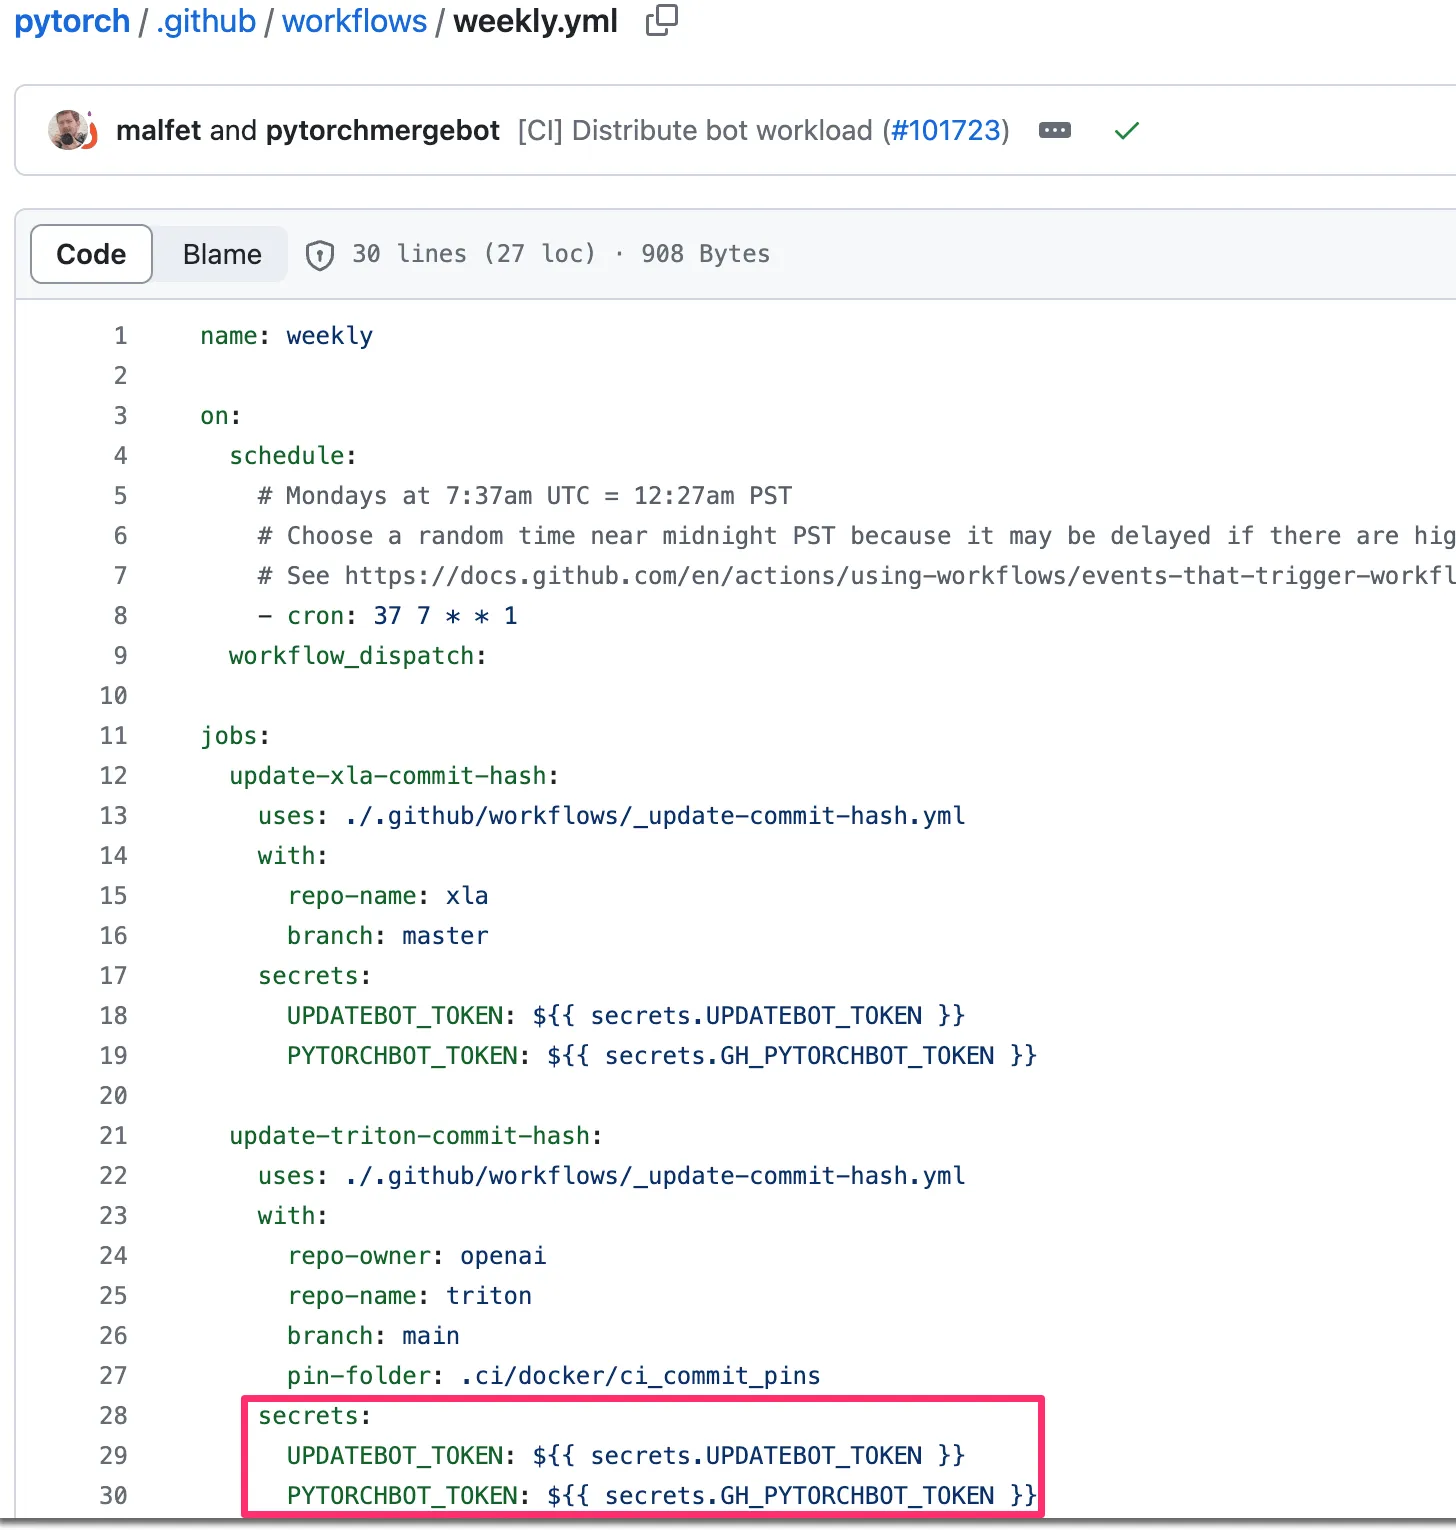Navigate to the pytorch repository root link

(72, 21)
